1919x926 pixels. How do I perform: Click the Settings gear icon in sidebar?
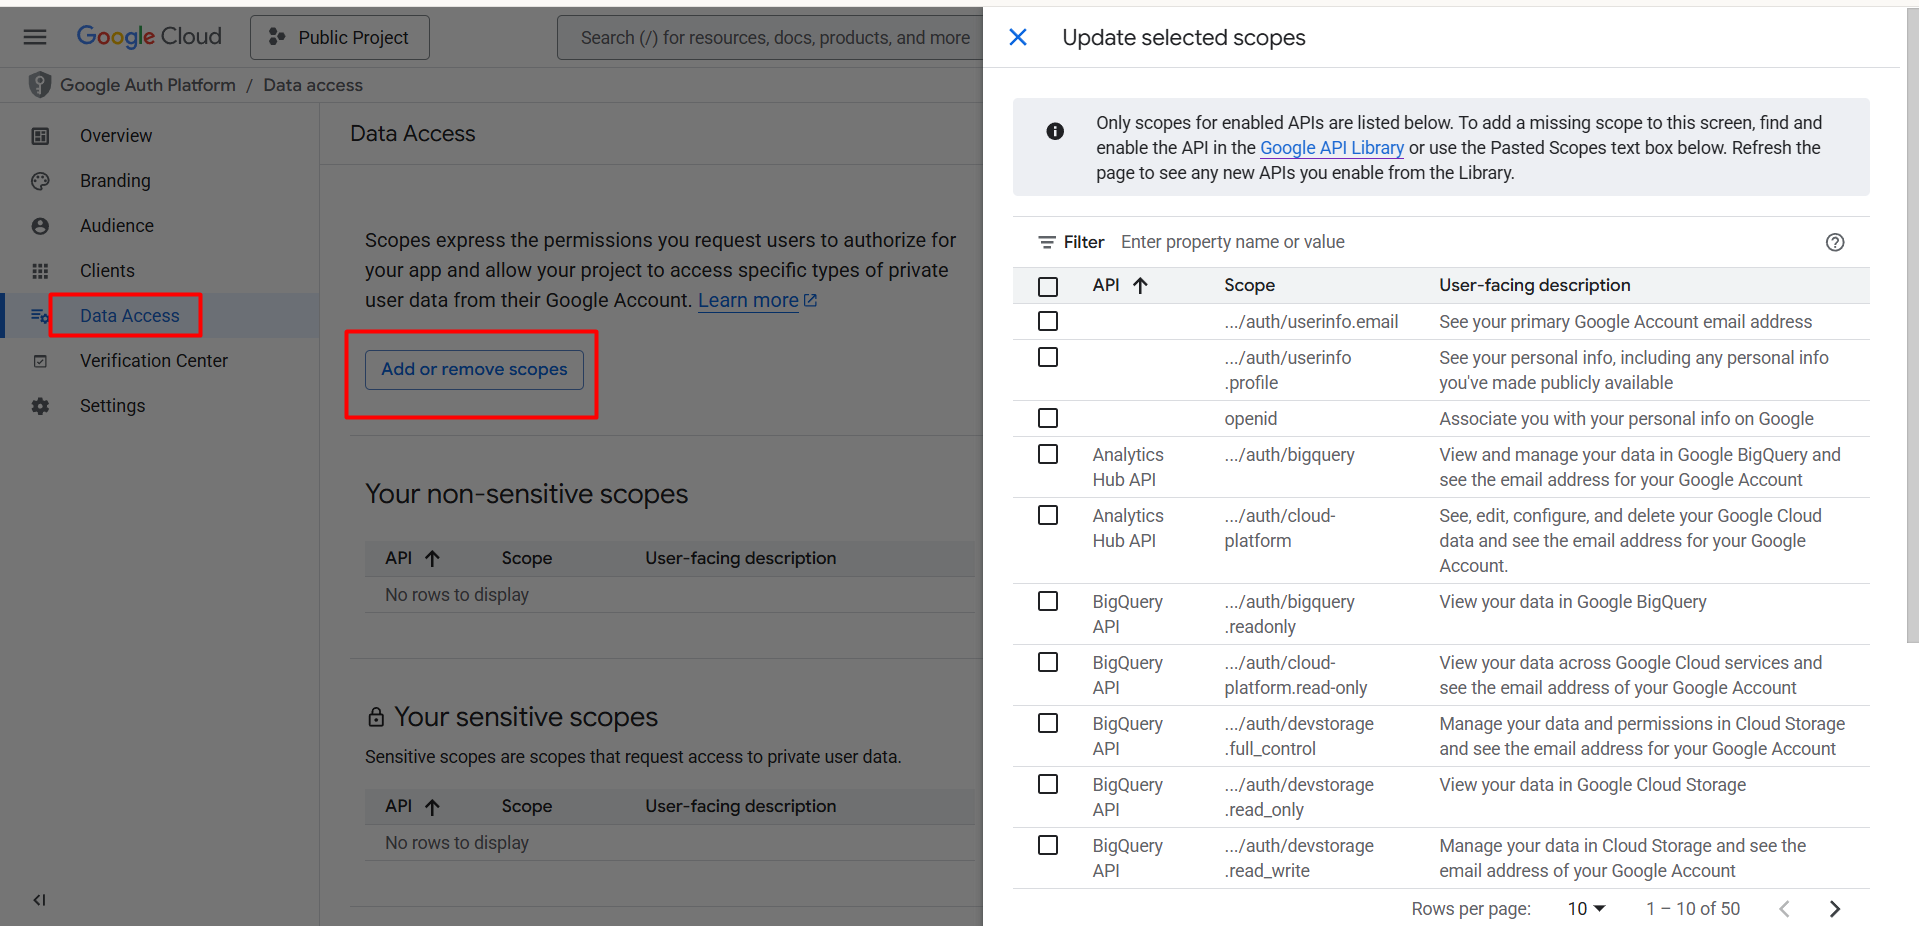(40, 406)
